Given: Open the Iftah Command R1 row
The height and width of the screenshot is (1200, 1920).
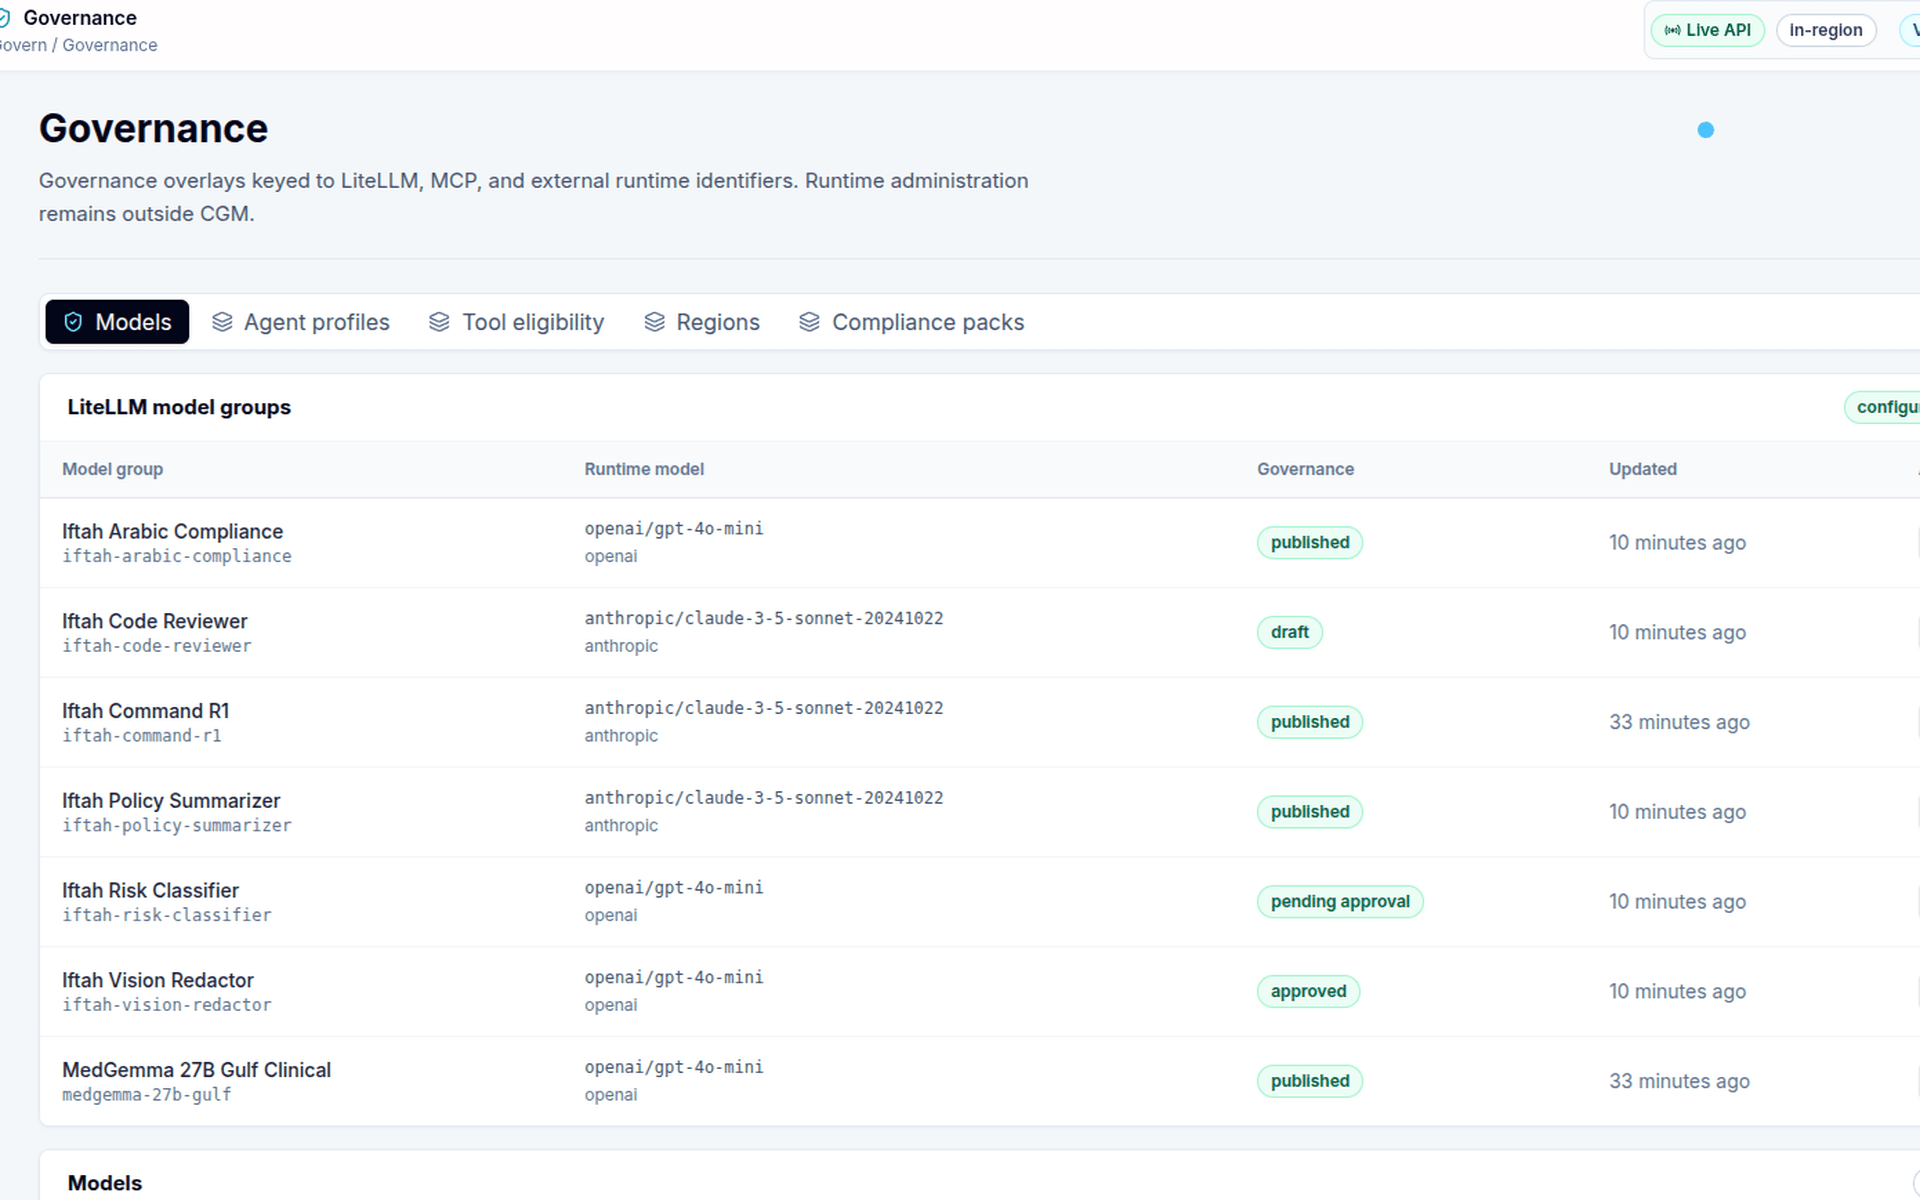Looking at the screenshot, I should pos(980,723).
